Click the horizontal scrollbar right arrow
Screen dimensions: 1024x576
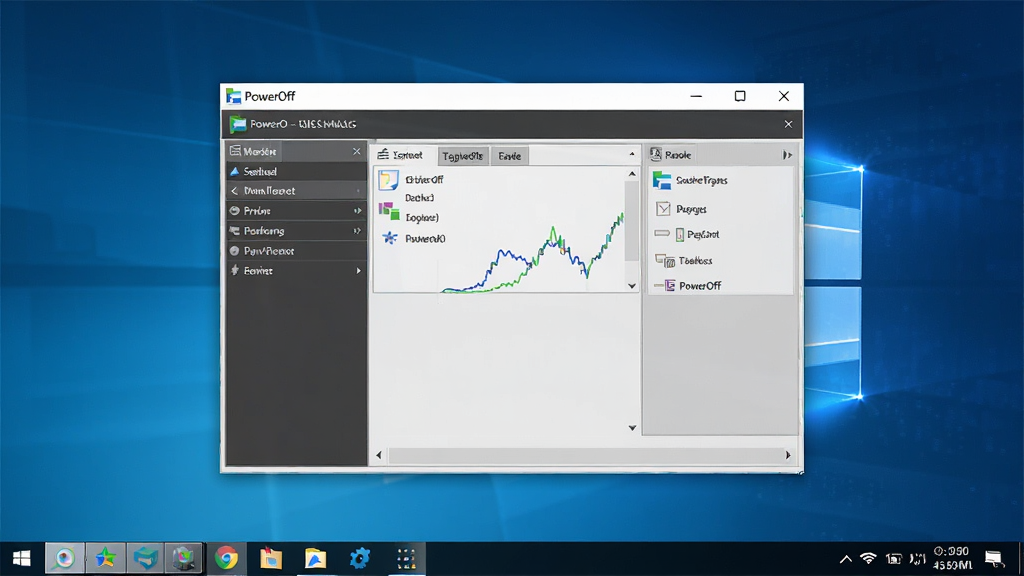tap(788, 455)
